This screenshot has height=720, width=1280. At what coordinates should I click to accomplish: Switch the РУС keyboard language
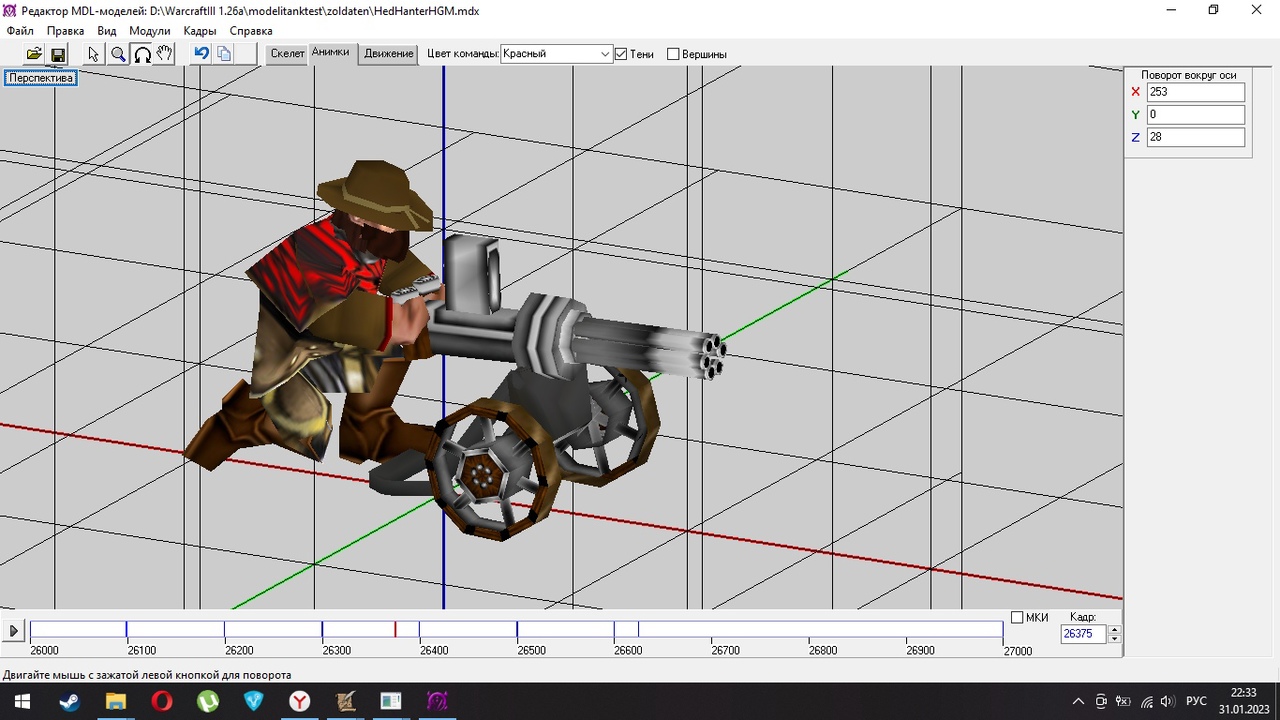[x=1196, y=701]
